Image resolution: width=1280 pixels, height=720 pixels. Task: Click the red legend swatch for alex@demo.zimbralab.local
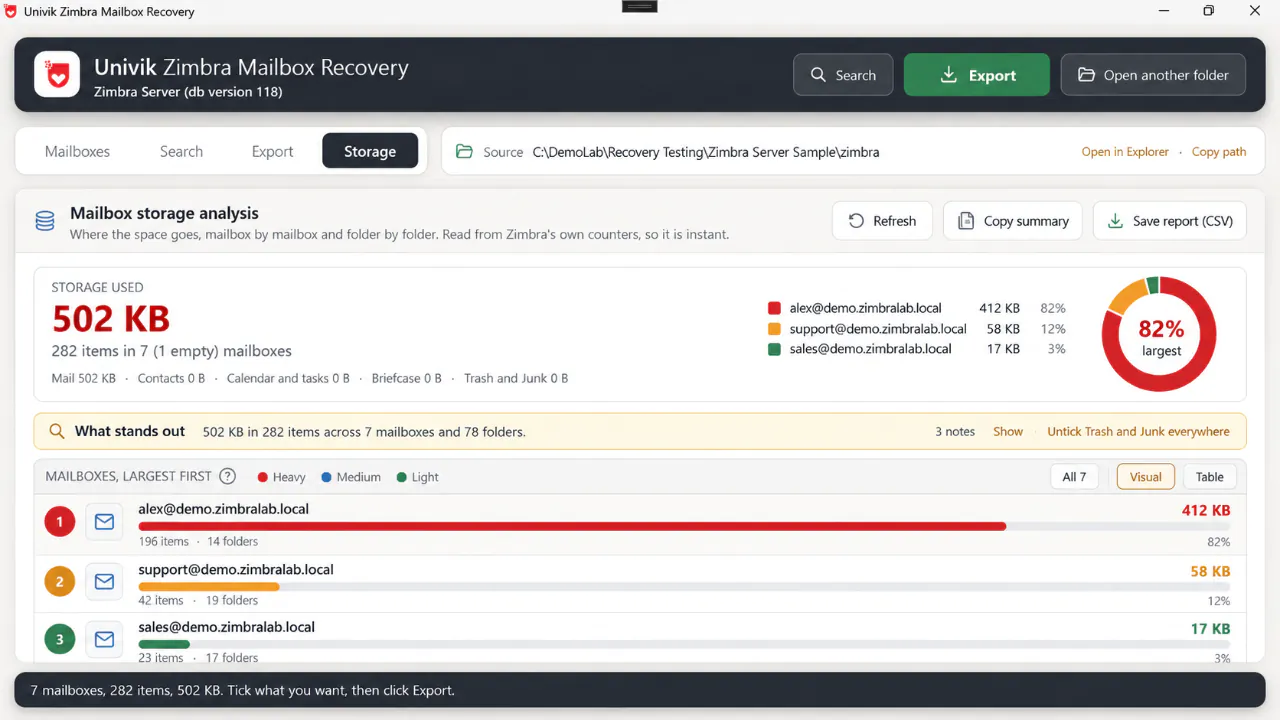coord(774,308)
